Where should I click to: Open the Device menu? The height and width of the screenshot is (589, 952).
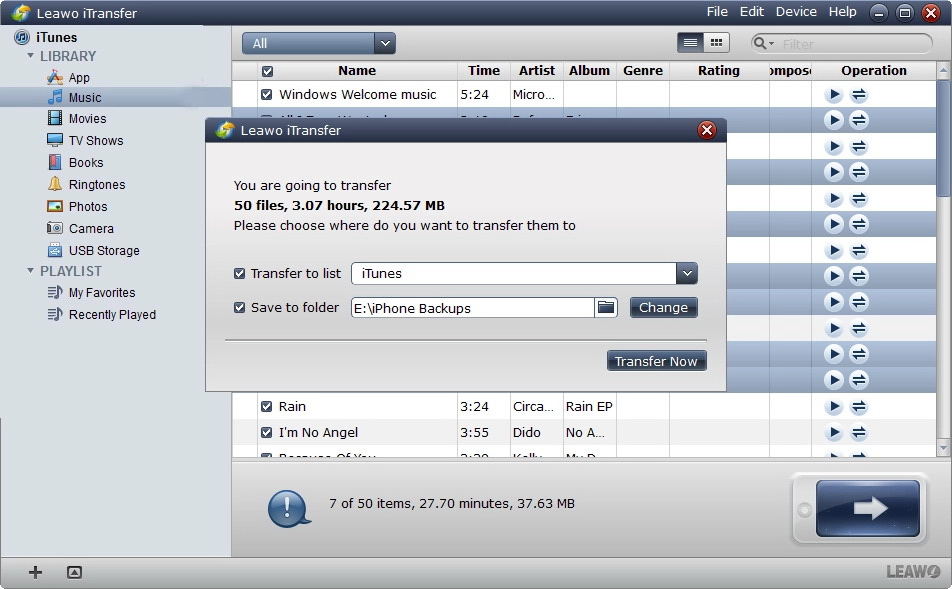pyautogui.click(x=796, y=12)
